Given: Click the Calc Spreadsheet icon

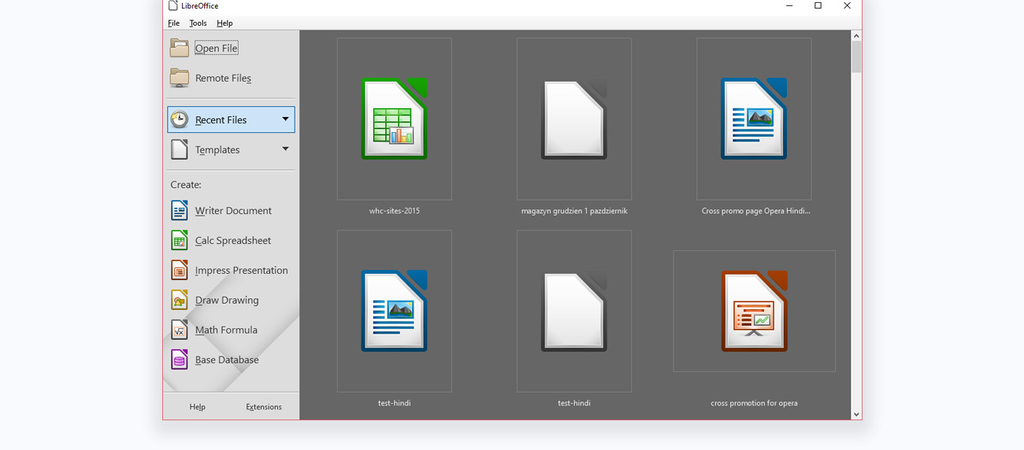Looking at the screenshot, I should [180, 240].
